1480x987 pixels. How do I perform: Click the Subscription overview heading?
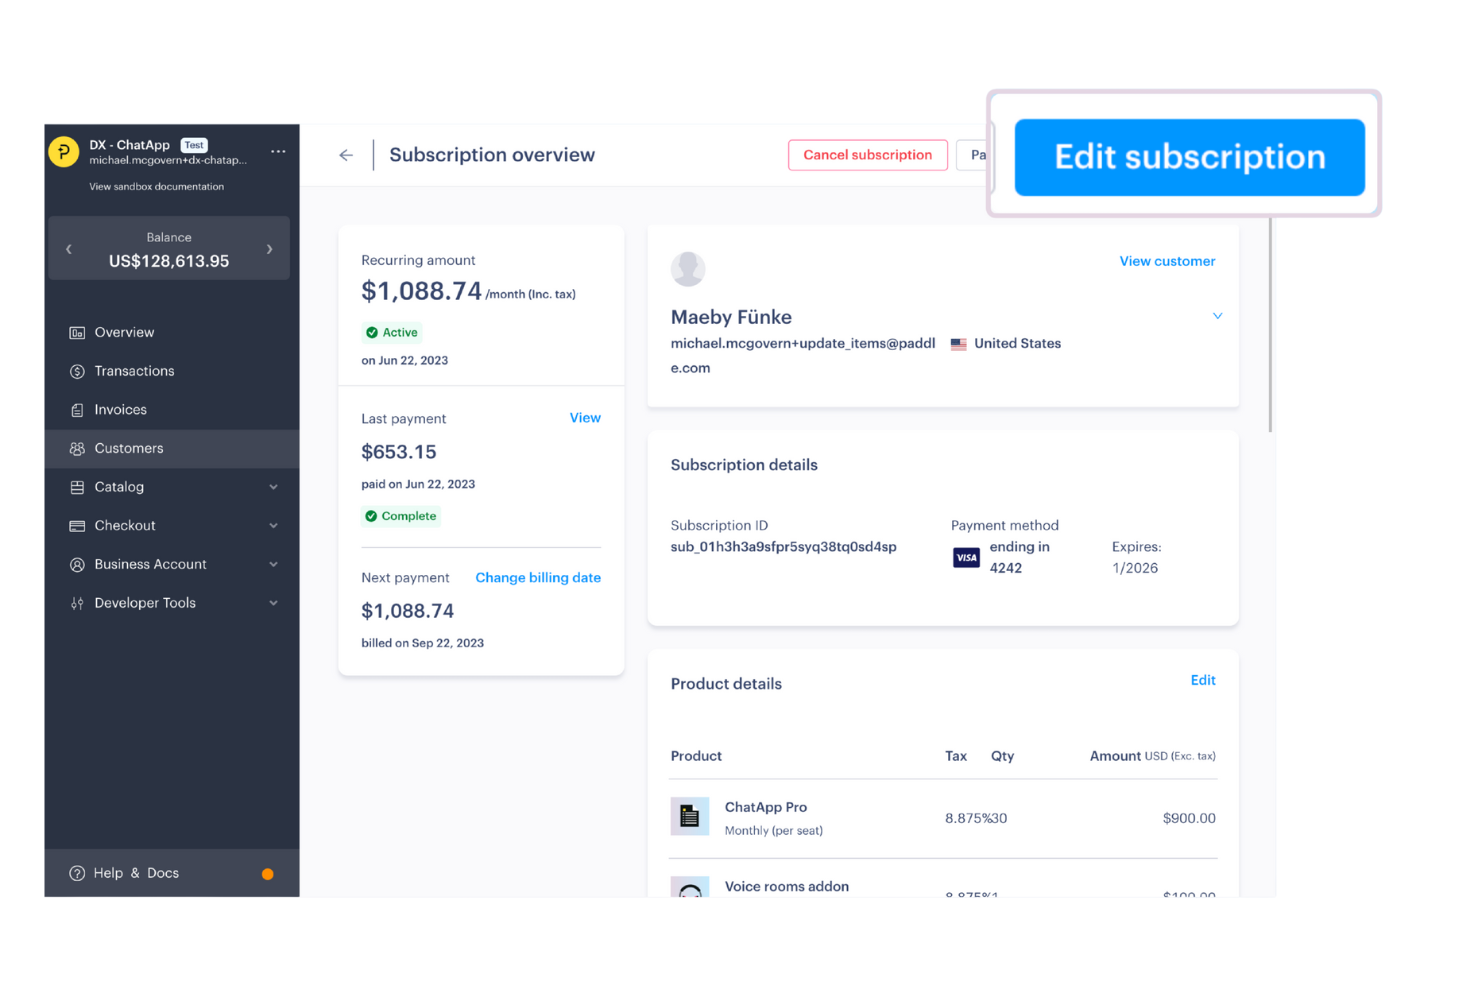[x=492, y=155]
